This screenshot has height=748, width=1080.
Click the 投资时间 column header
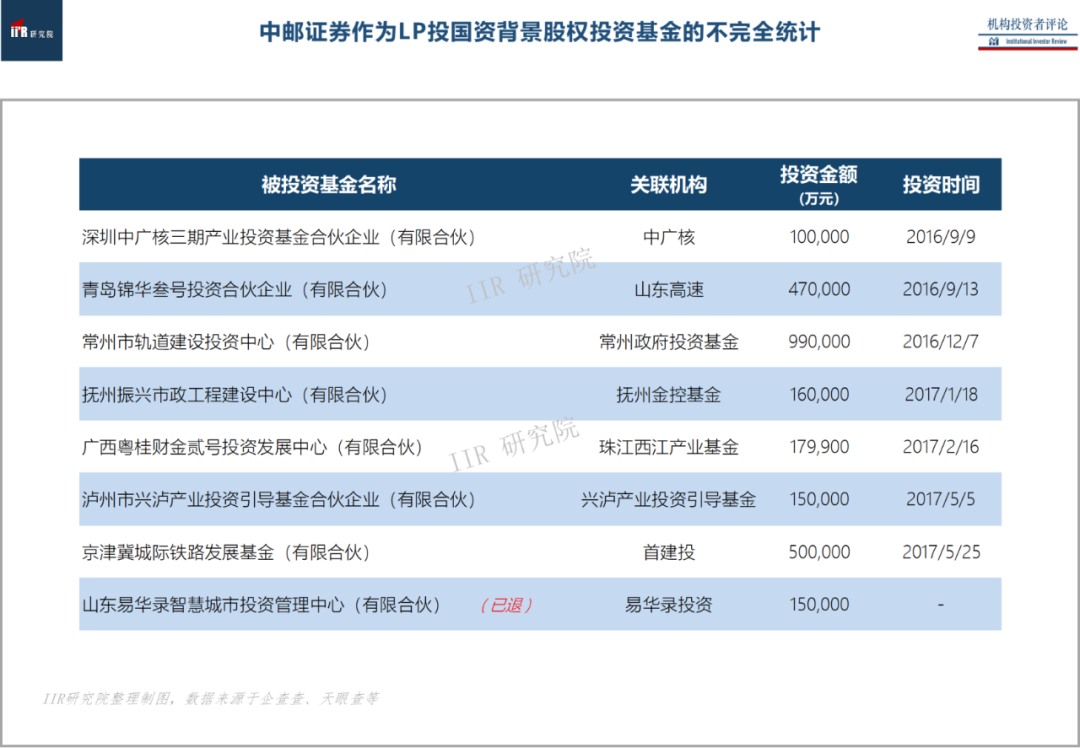[x=941, y=185]
